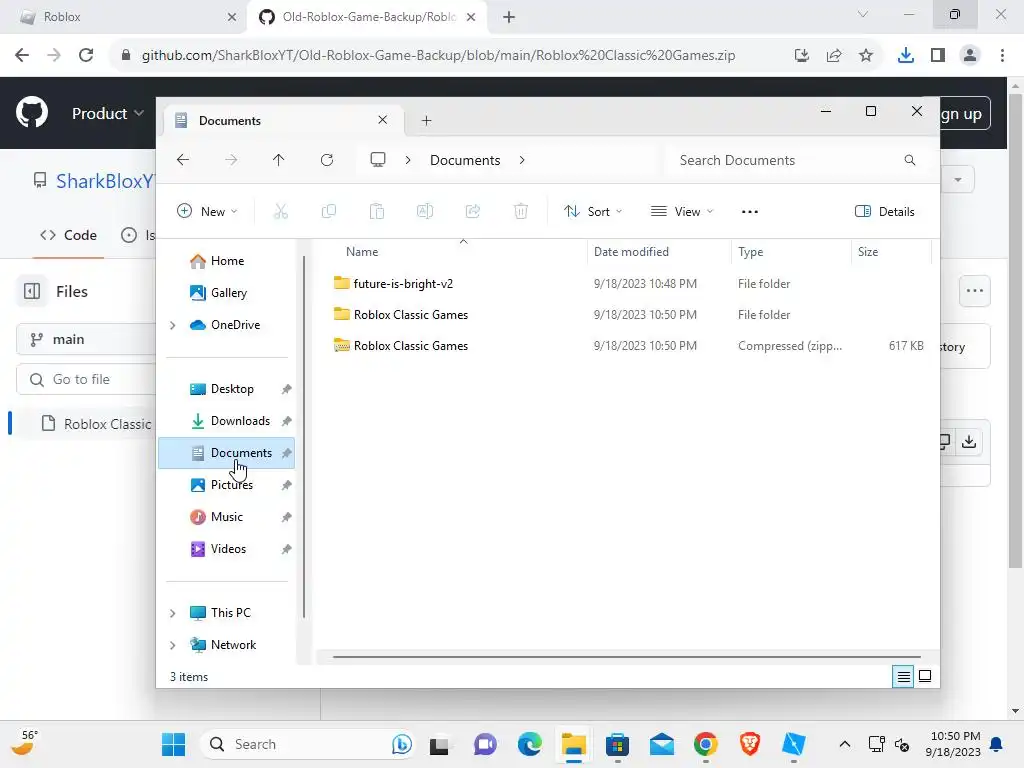Image resolution: width=1024 pixels, height=768 pixels.
Task: Select the Old-Roblox-Game-Backup browser tab
Action: (369, 17)
